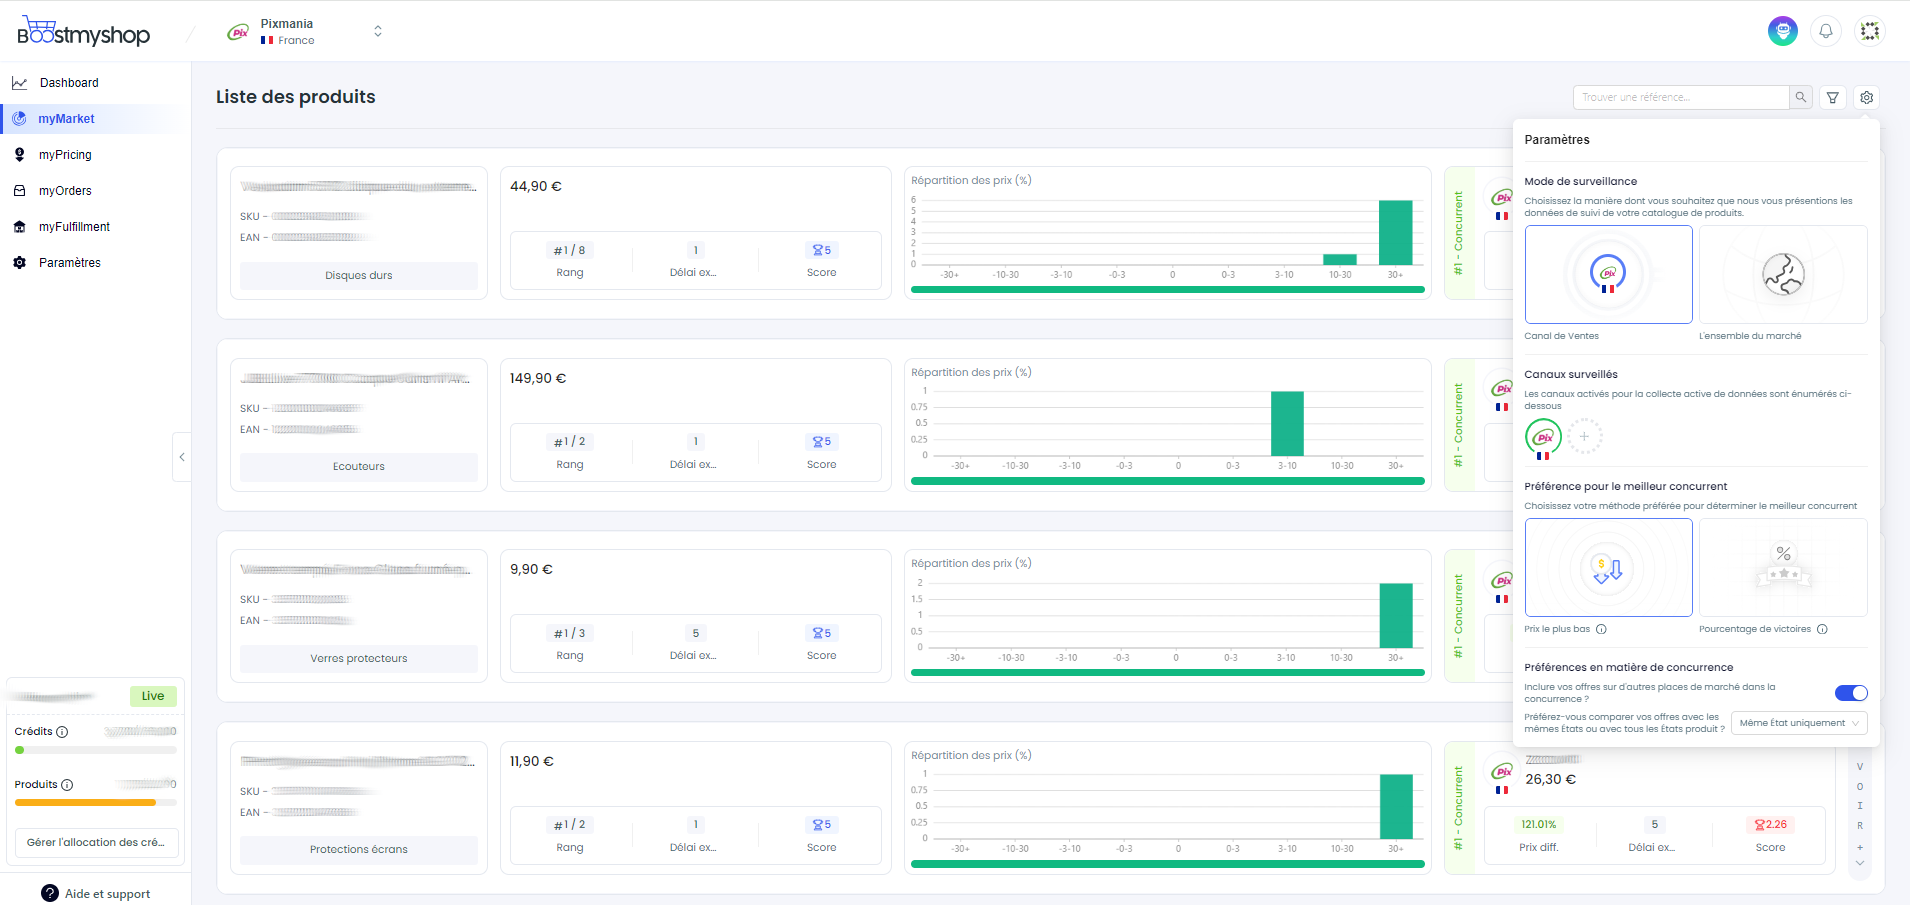The width and height of the screenshot is (1910, 905).
Task: Click Gérer l'allocation des crédits button
Action: (96, 842)
